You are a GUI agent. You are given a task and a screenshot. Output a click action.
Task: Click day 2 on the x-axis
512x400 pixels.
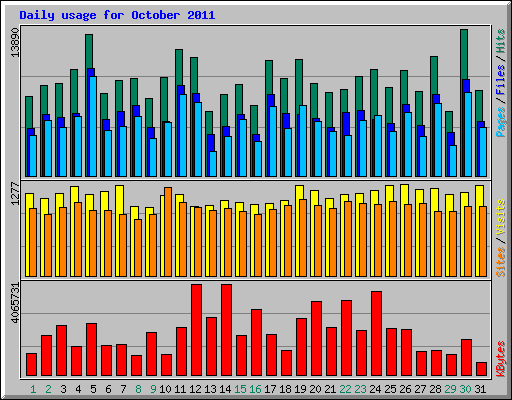pos(48,389)
